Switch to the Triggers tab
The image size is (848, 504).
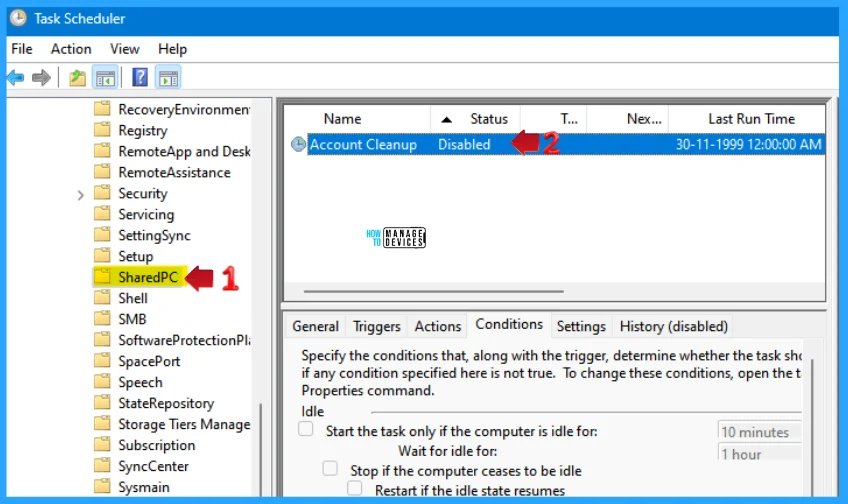pyautogui.click(x=376, y=327)
